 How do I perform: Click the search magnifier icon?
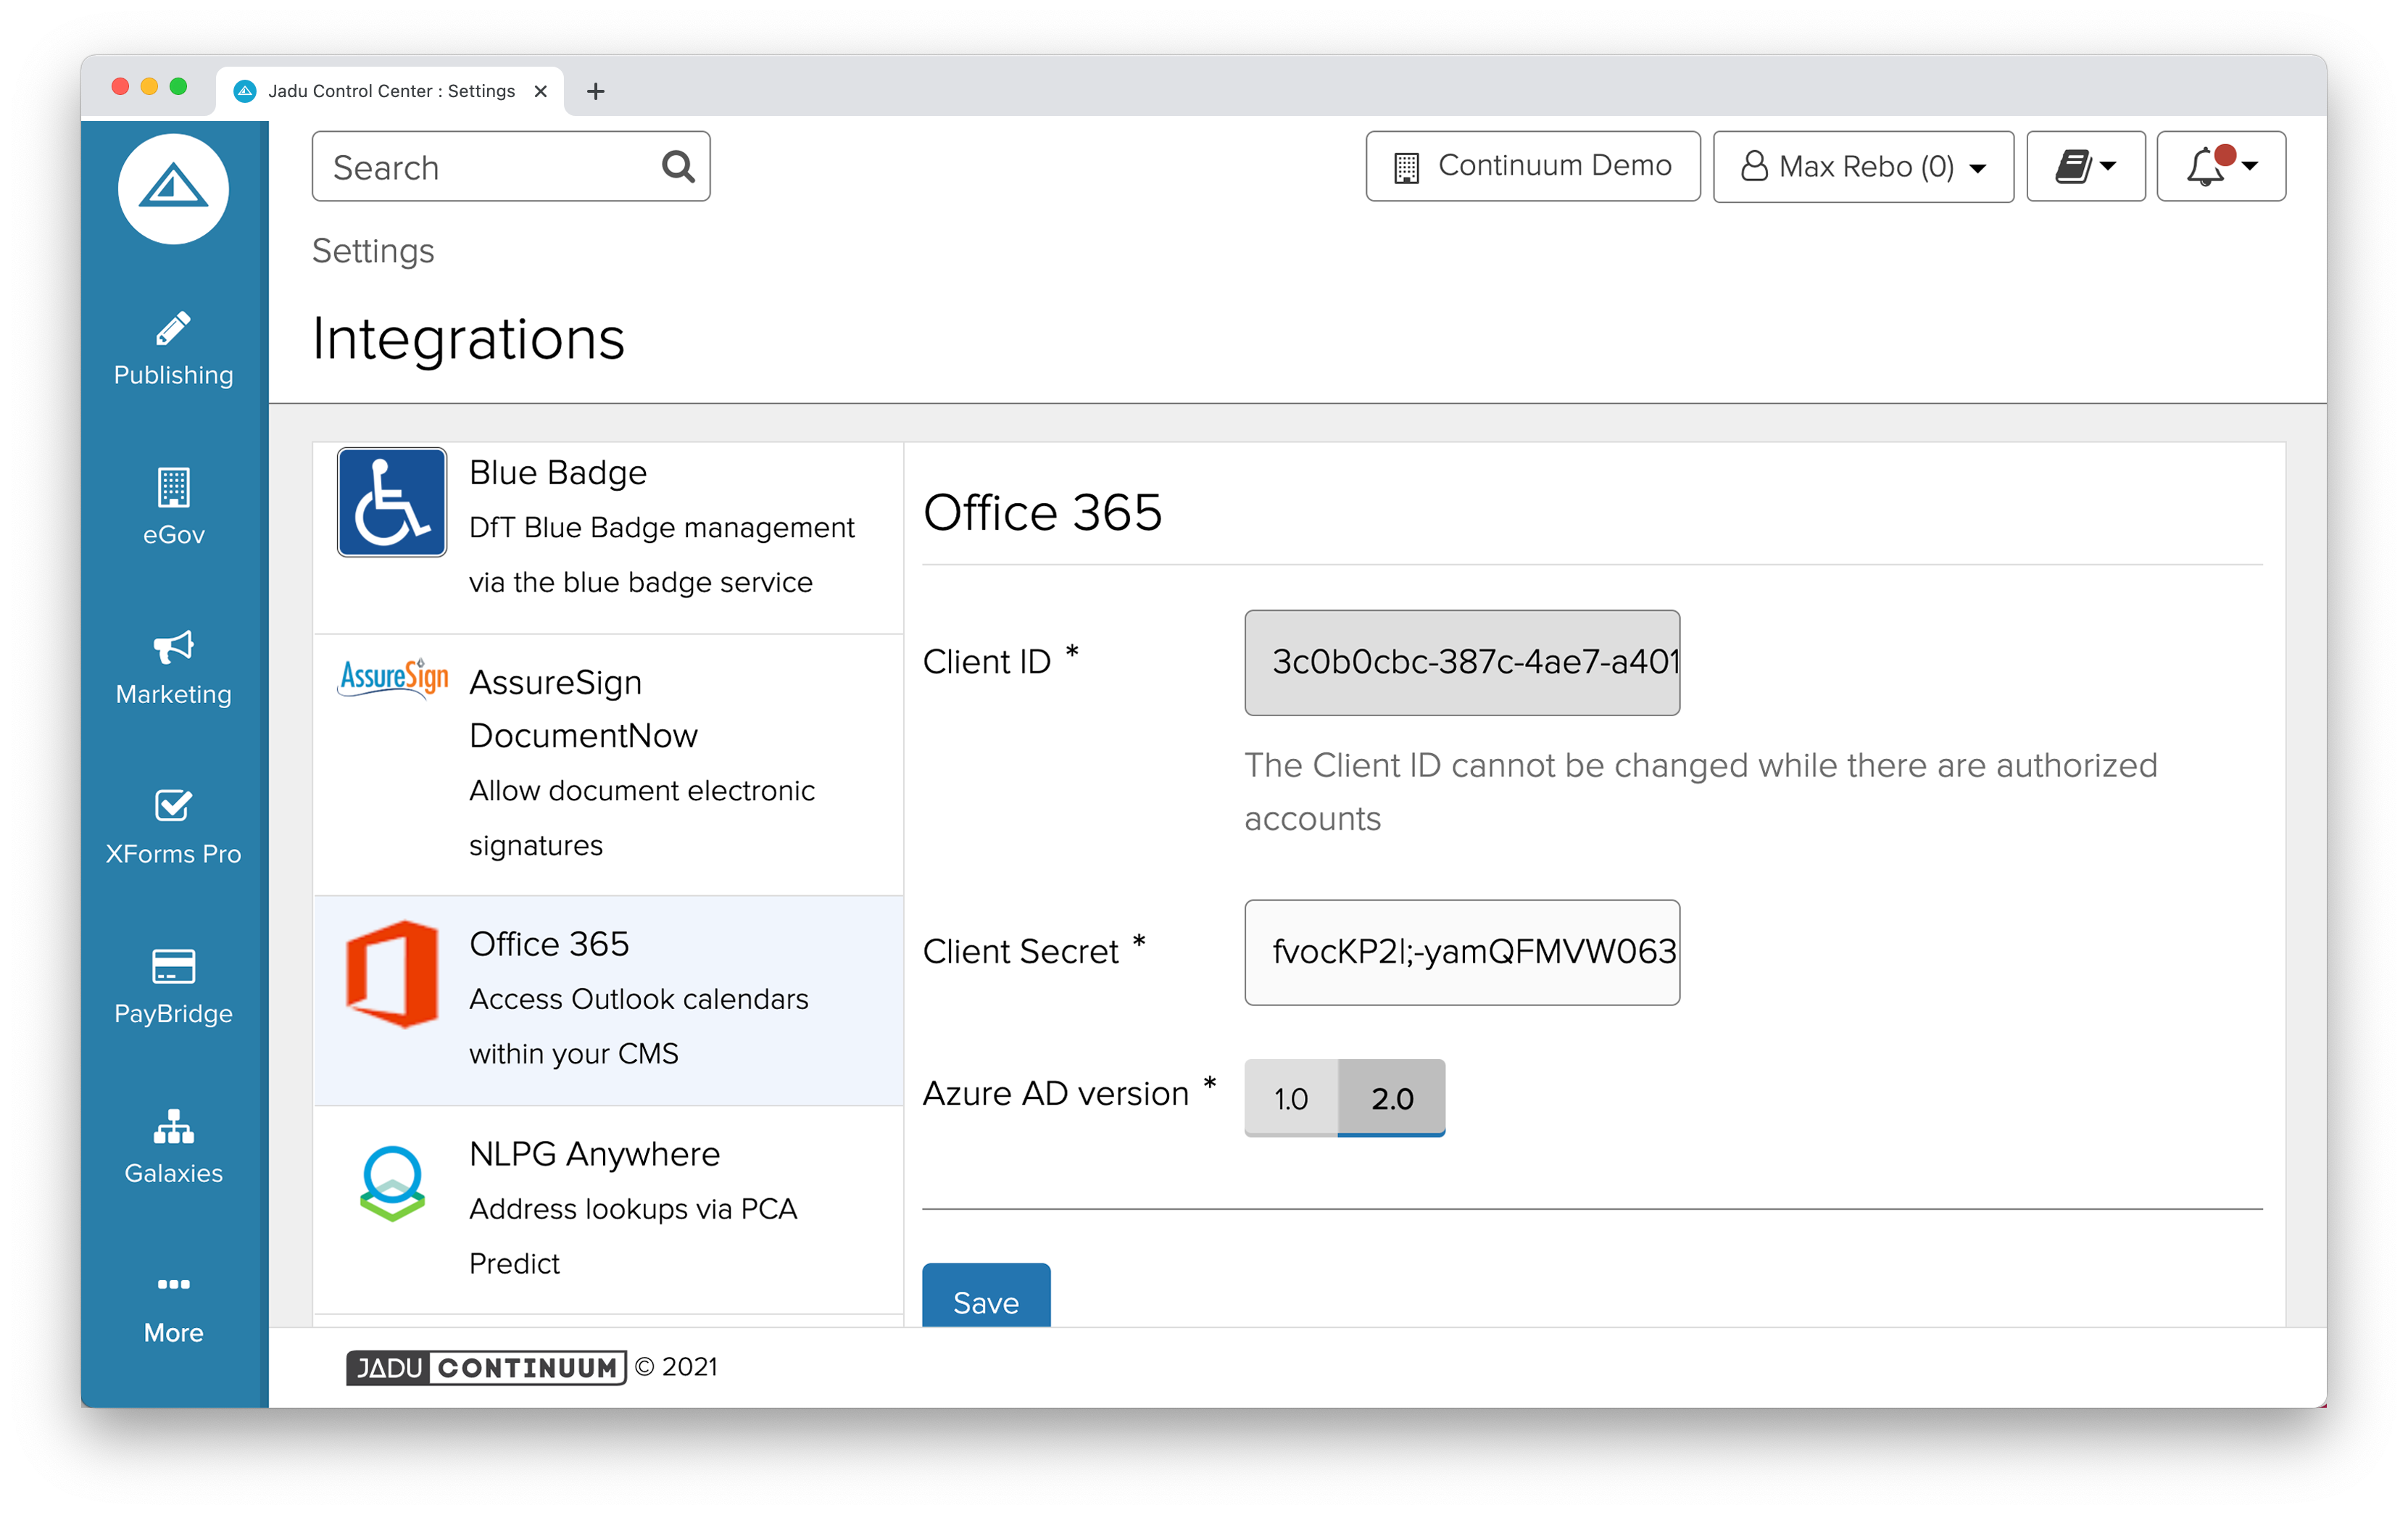(x=678, y=166)
